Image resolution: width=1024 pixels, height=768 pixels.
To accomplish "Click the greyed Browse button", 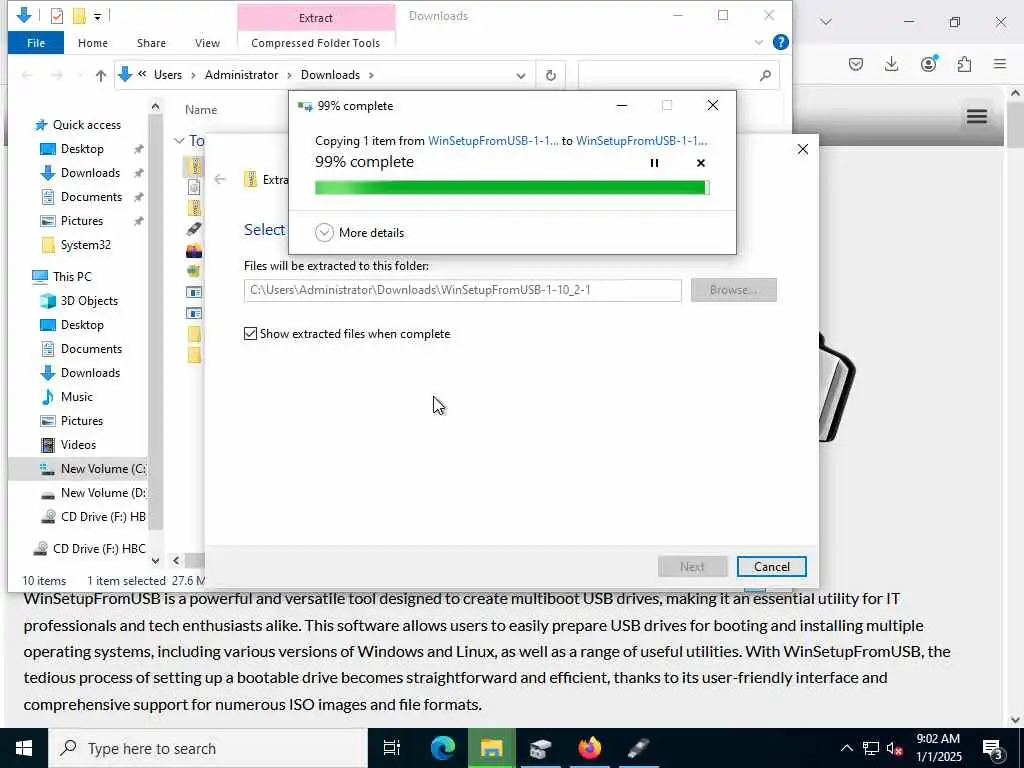I will click(733, 290).
